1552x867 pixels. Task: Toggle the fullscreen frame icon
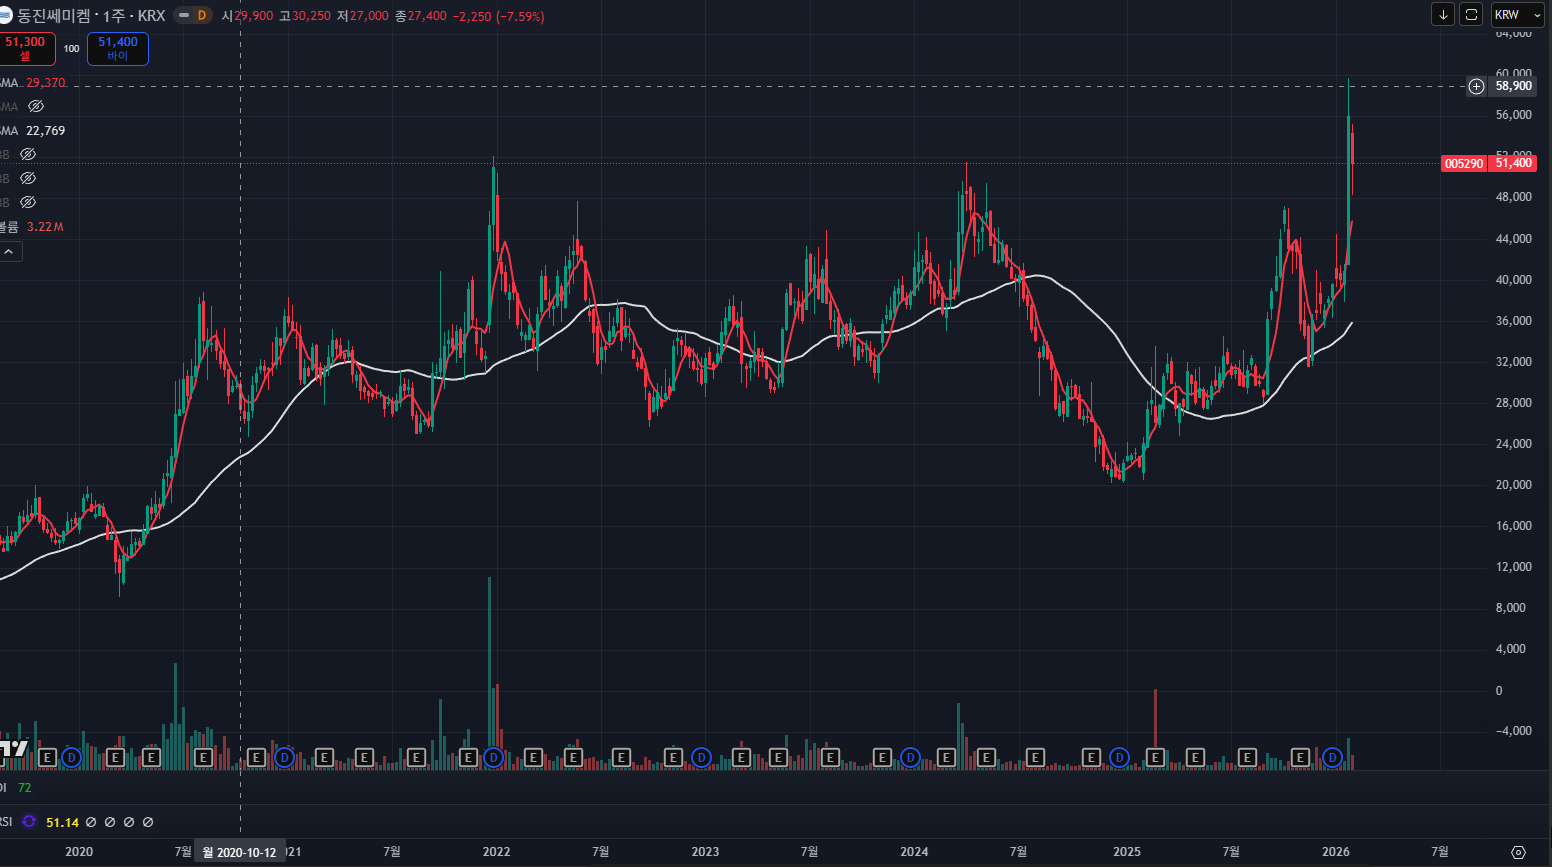point(1471,14)
